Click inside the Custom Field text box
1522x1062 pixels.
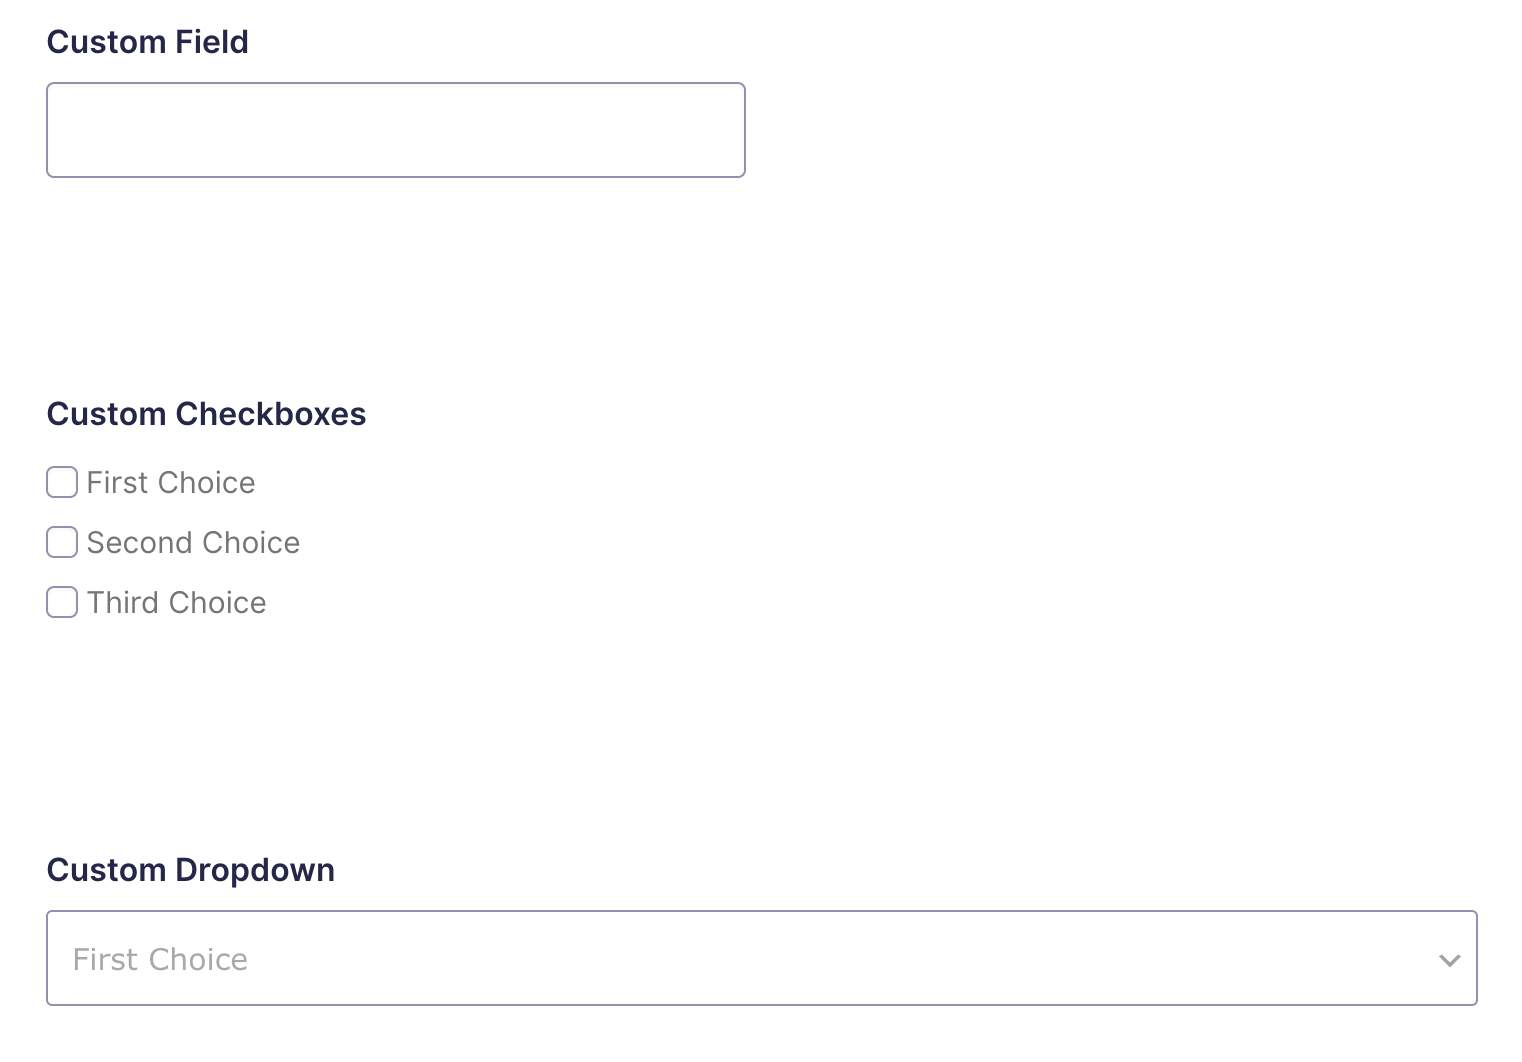395,129
